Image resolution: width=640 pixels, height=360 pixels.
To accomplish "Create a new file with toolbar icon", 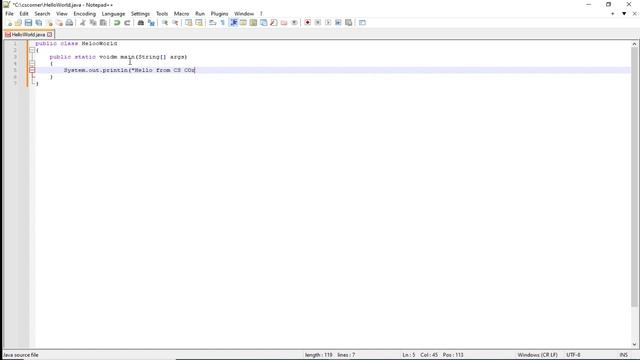I will 9,23.
